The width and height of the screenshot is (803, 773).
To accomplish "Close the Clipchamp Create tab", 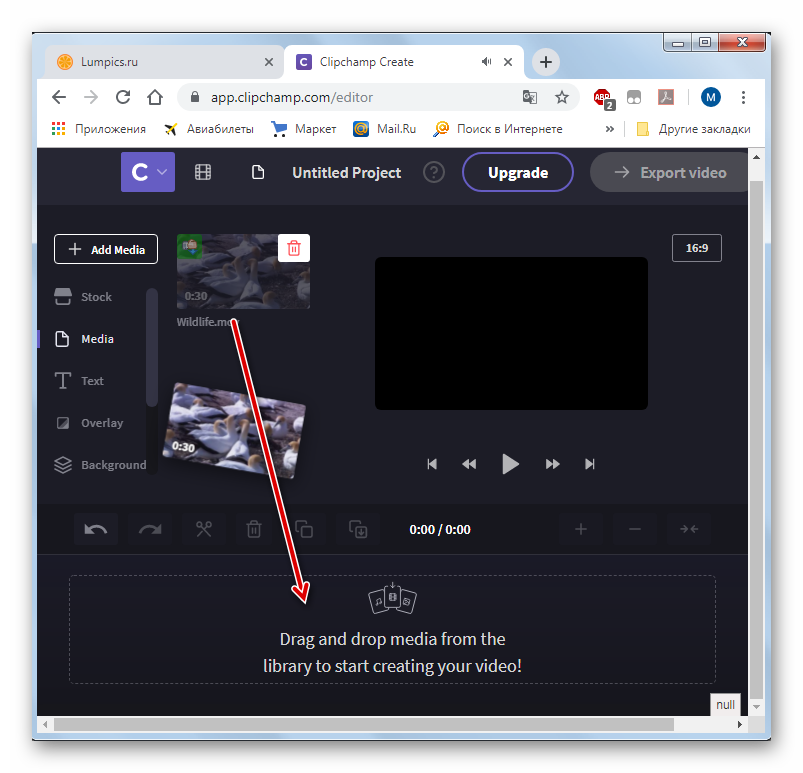I will (508, 62).
